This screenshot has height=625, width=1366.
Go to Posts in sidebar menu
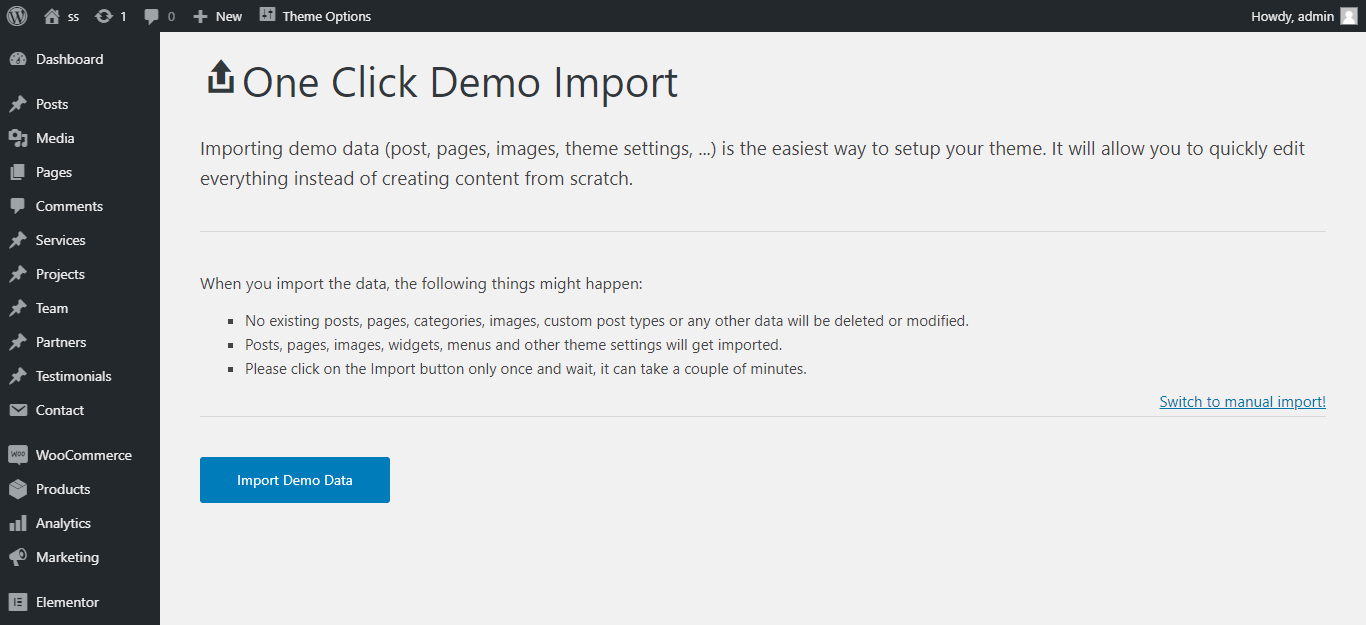point(52,104)
